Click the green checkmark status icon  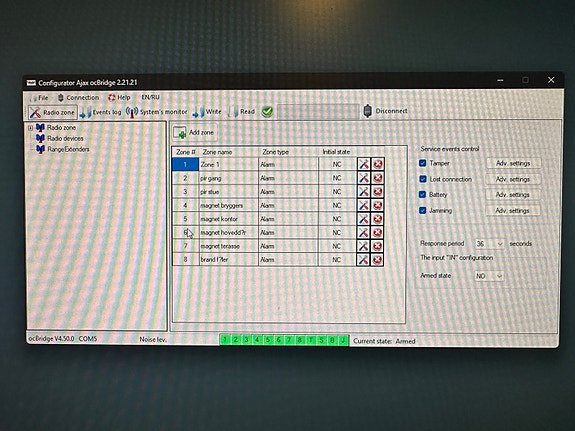tap(267, 111)
